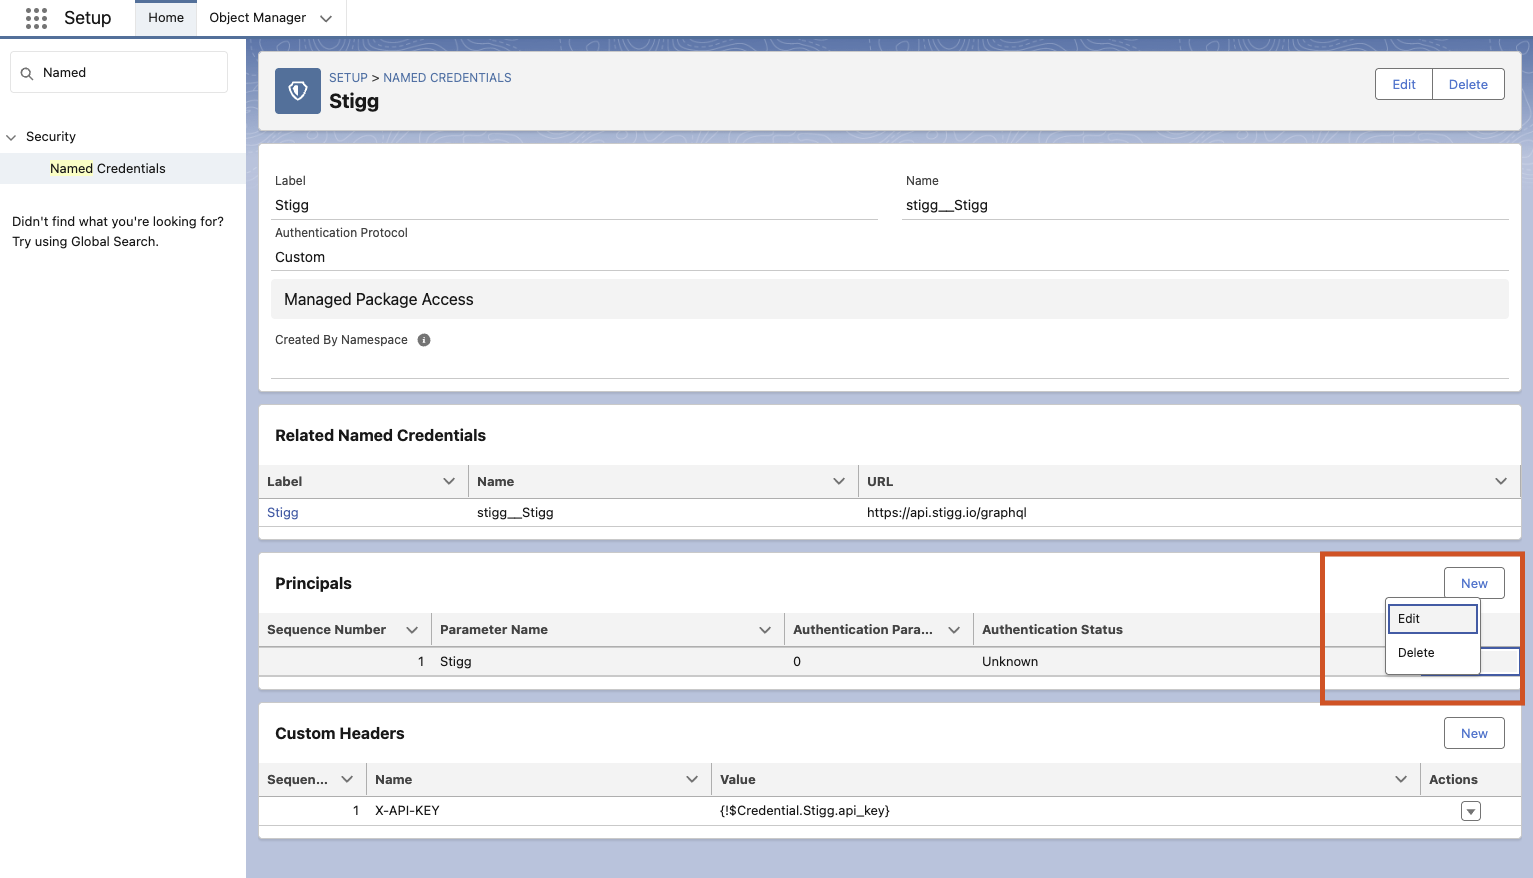Click the search magnifier icon in Quick Find

pos(27,73)
